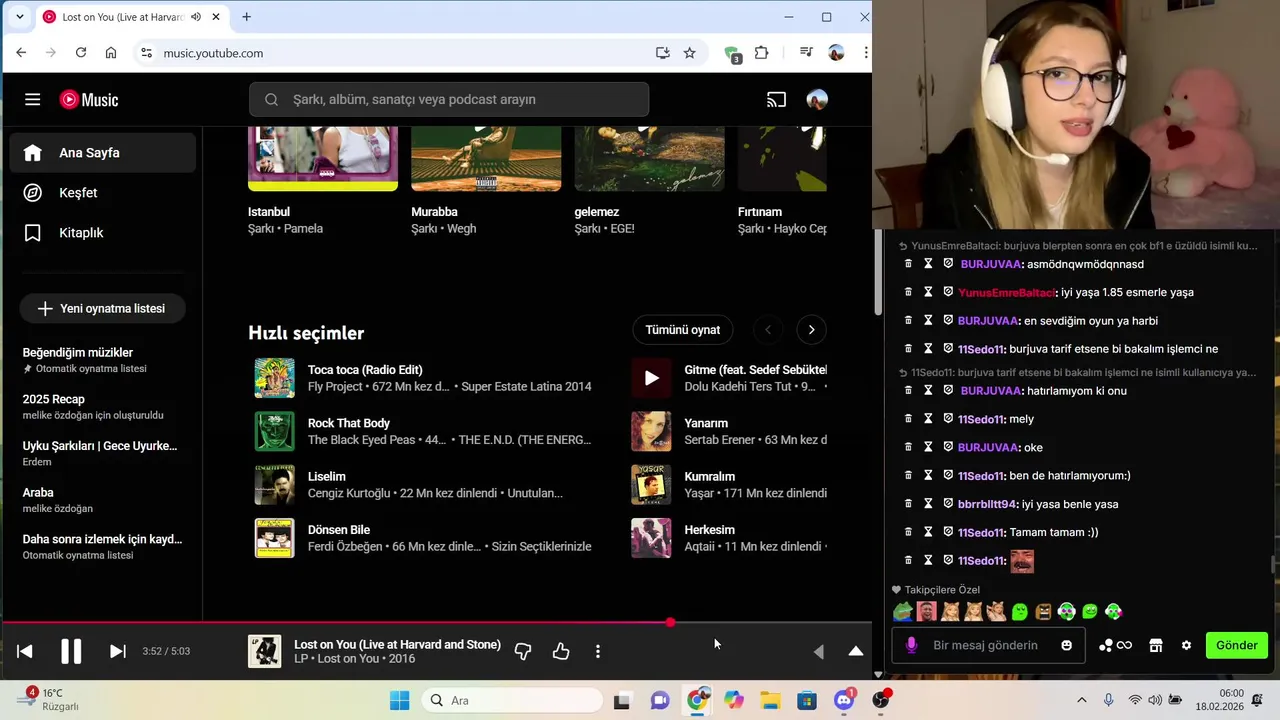This screenshot has width=1280, height=720.
Task: Open the shop icon beside chat
Action: click(x=1156, y=645)
